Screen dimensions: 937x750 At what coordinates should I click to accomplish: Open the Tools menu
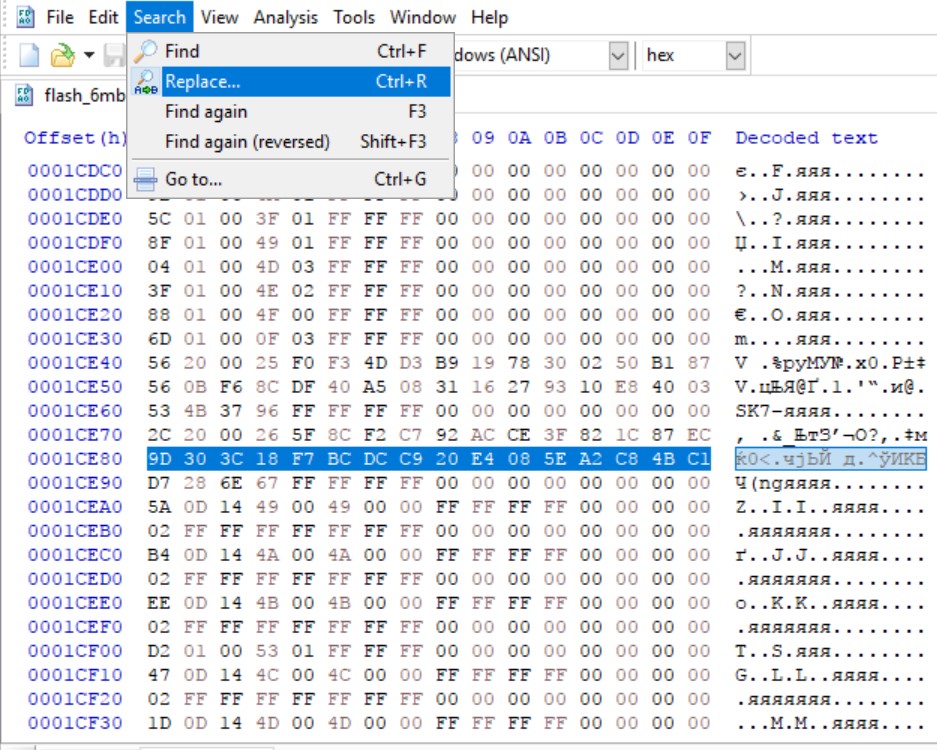(353, 17)
